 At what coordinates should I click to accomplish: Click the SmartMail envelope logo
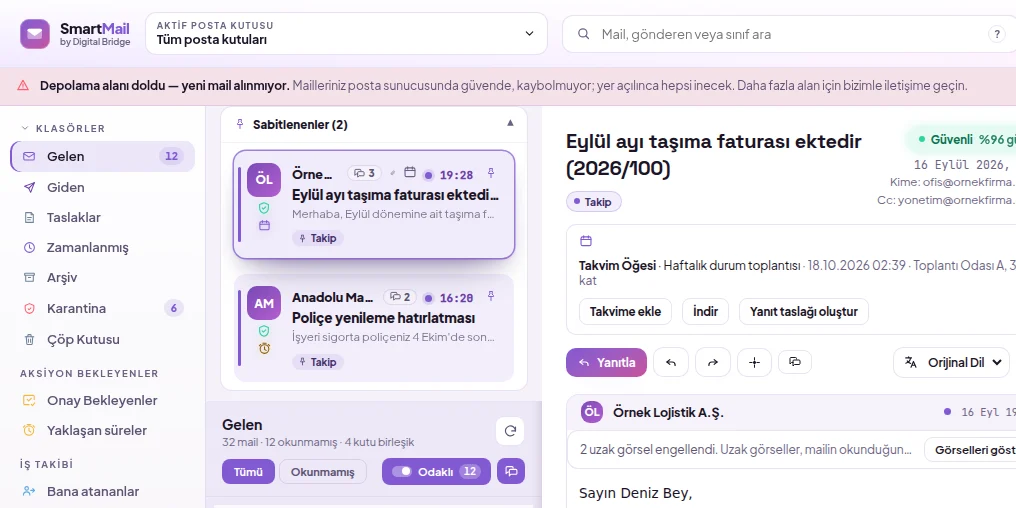[35, 34]
